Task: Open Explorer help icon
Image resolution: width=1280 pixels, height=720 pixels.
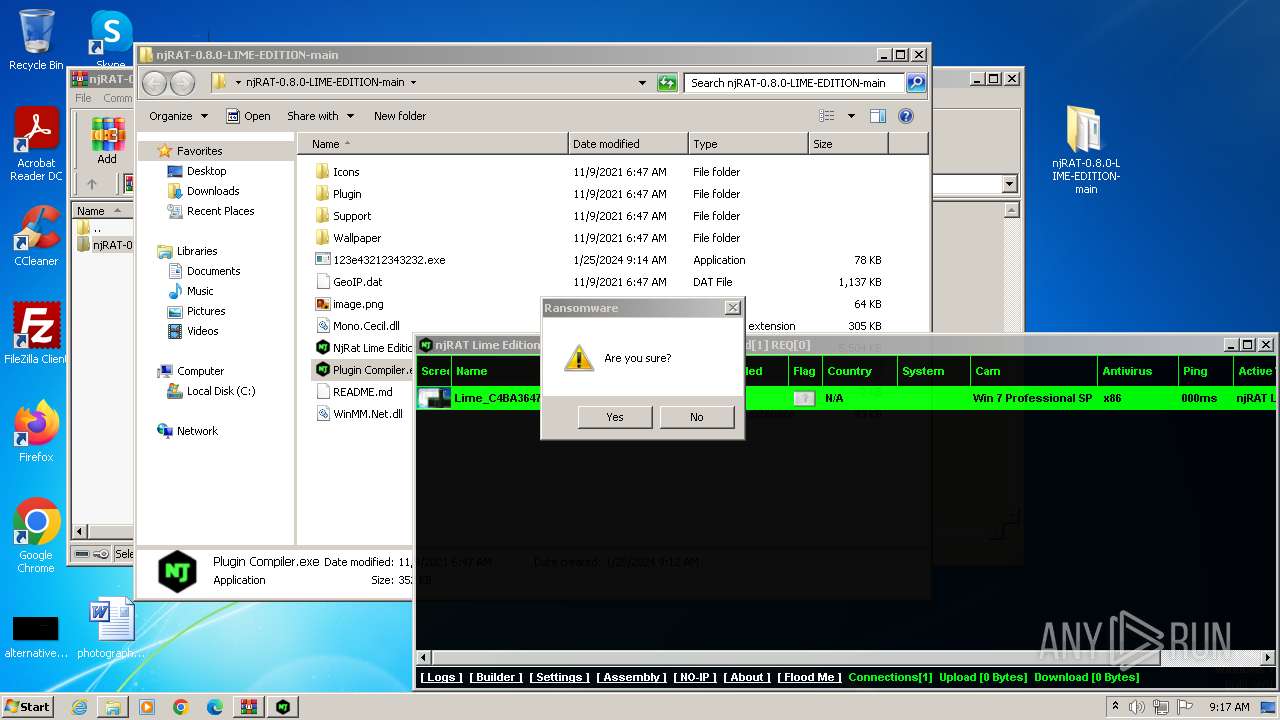Action: pyautogui.click(x=906, y=116)
